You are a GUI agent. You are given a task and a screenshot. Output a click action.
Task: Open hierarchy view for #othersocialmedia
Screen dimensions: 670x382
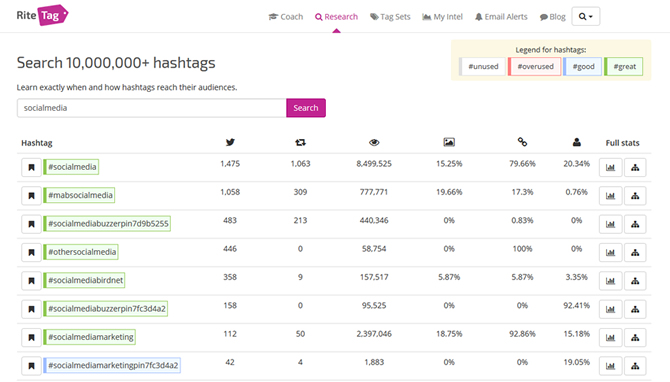pos(635,253)
